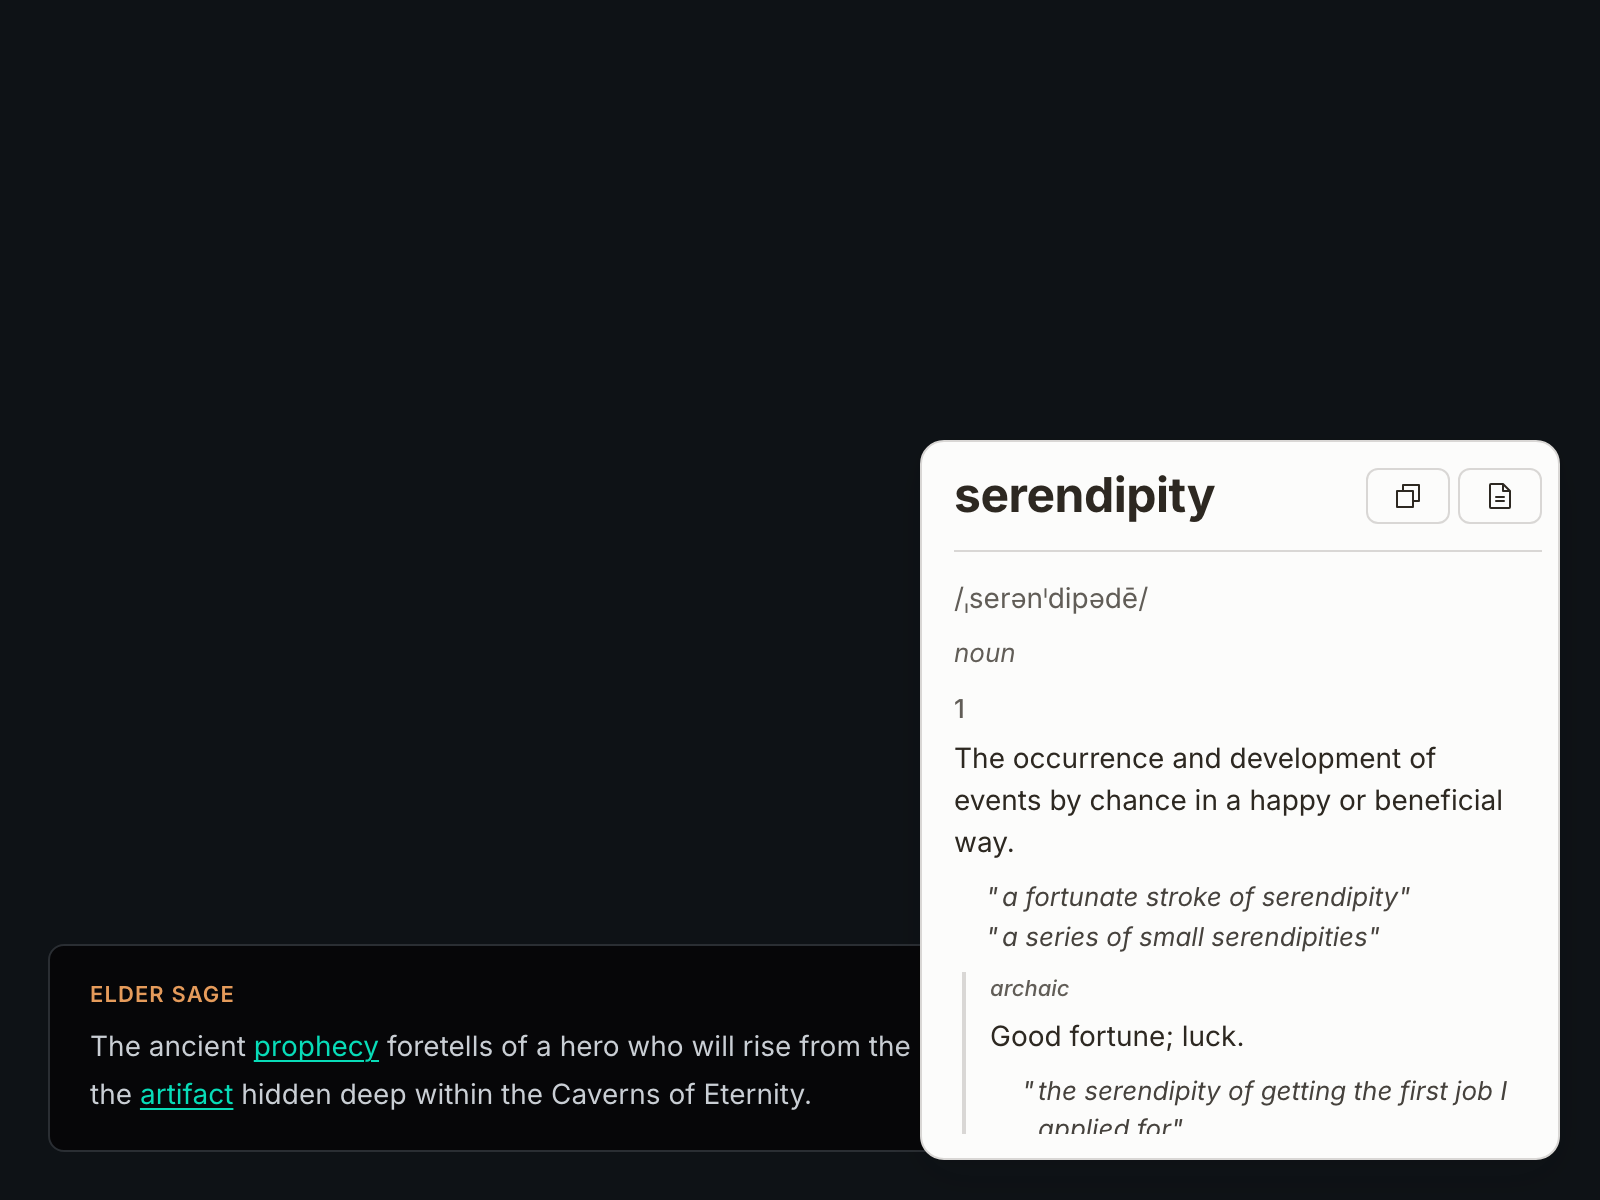Viewport: 1600px width, 1200px height.
Task: Click the example 'a series of small serendipities'
Action: pos(1183,937)
